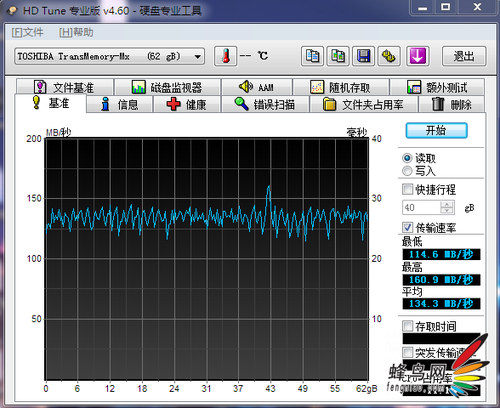
Task: Click the average speed value 134.3 MB/秒
Action: point(441,304)
